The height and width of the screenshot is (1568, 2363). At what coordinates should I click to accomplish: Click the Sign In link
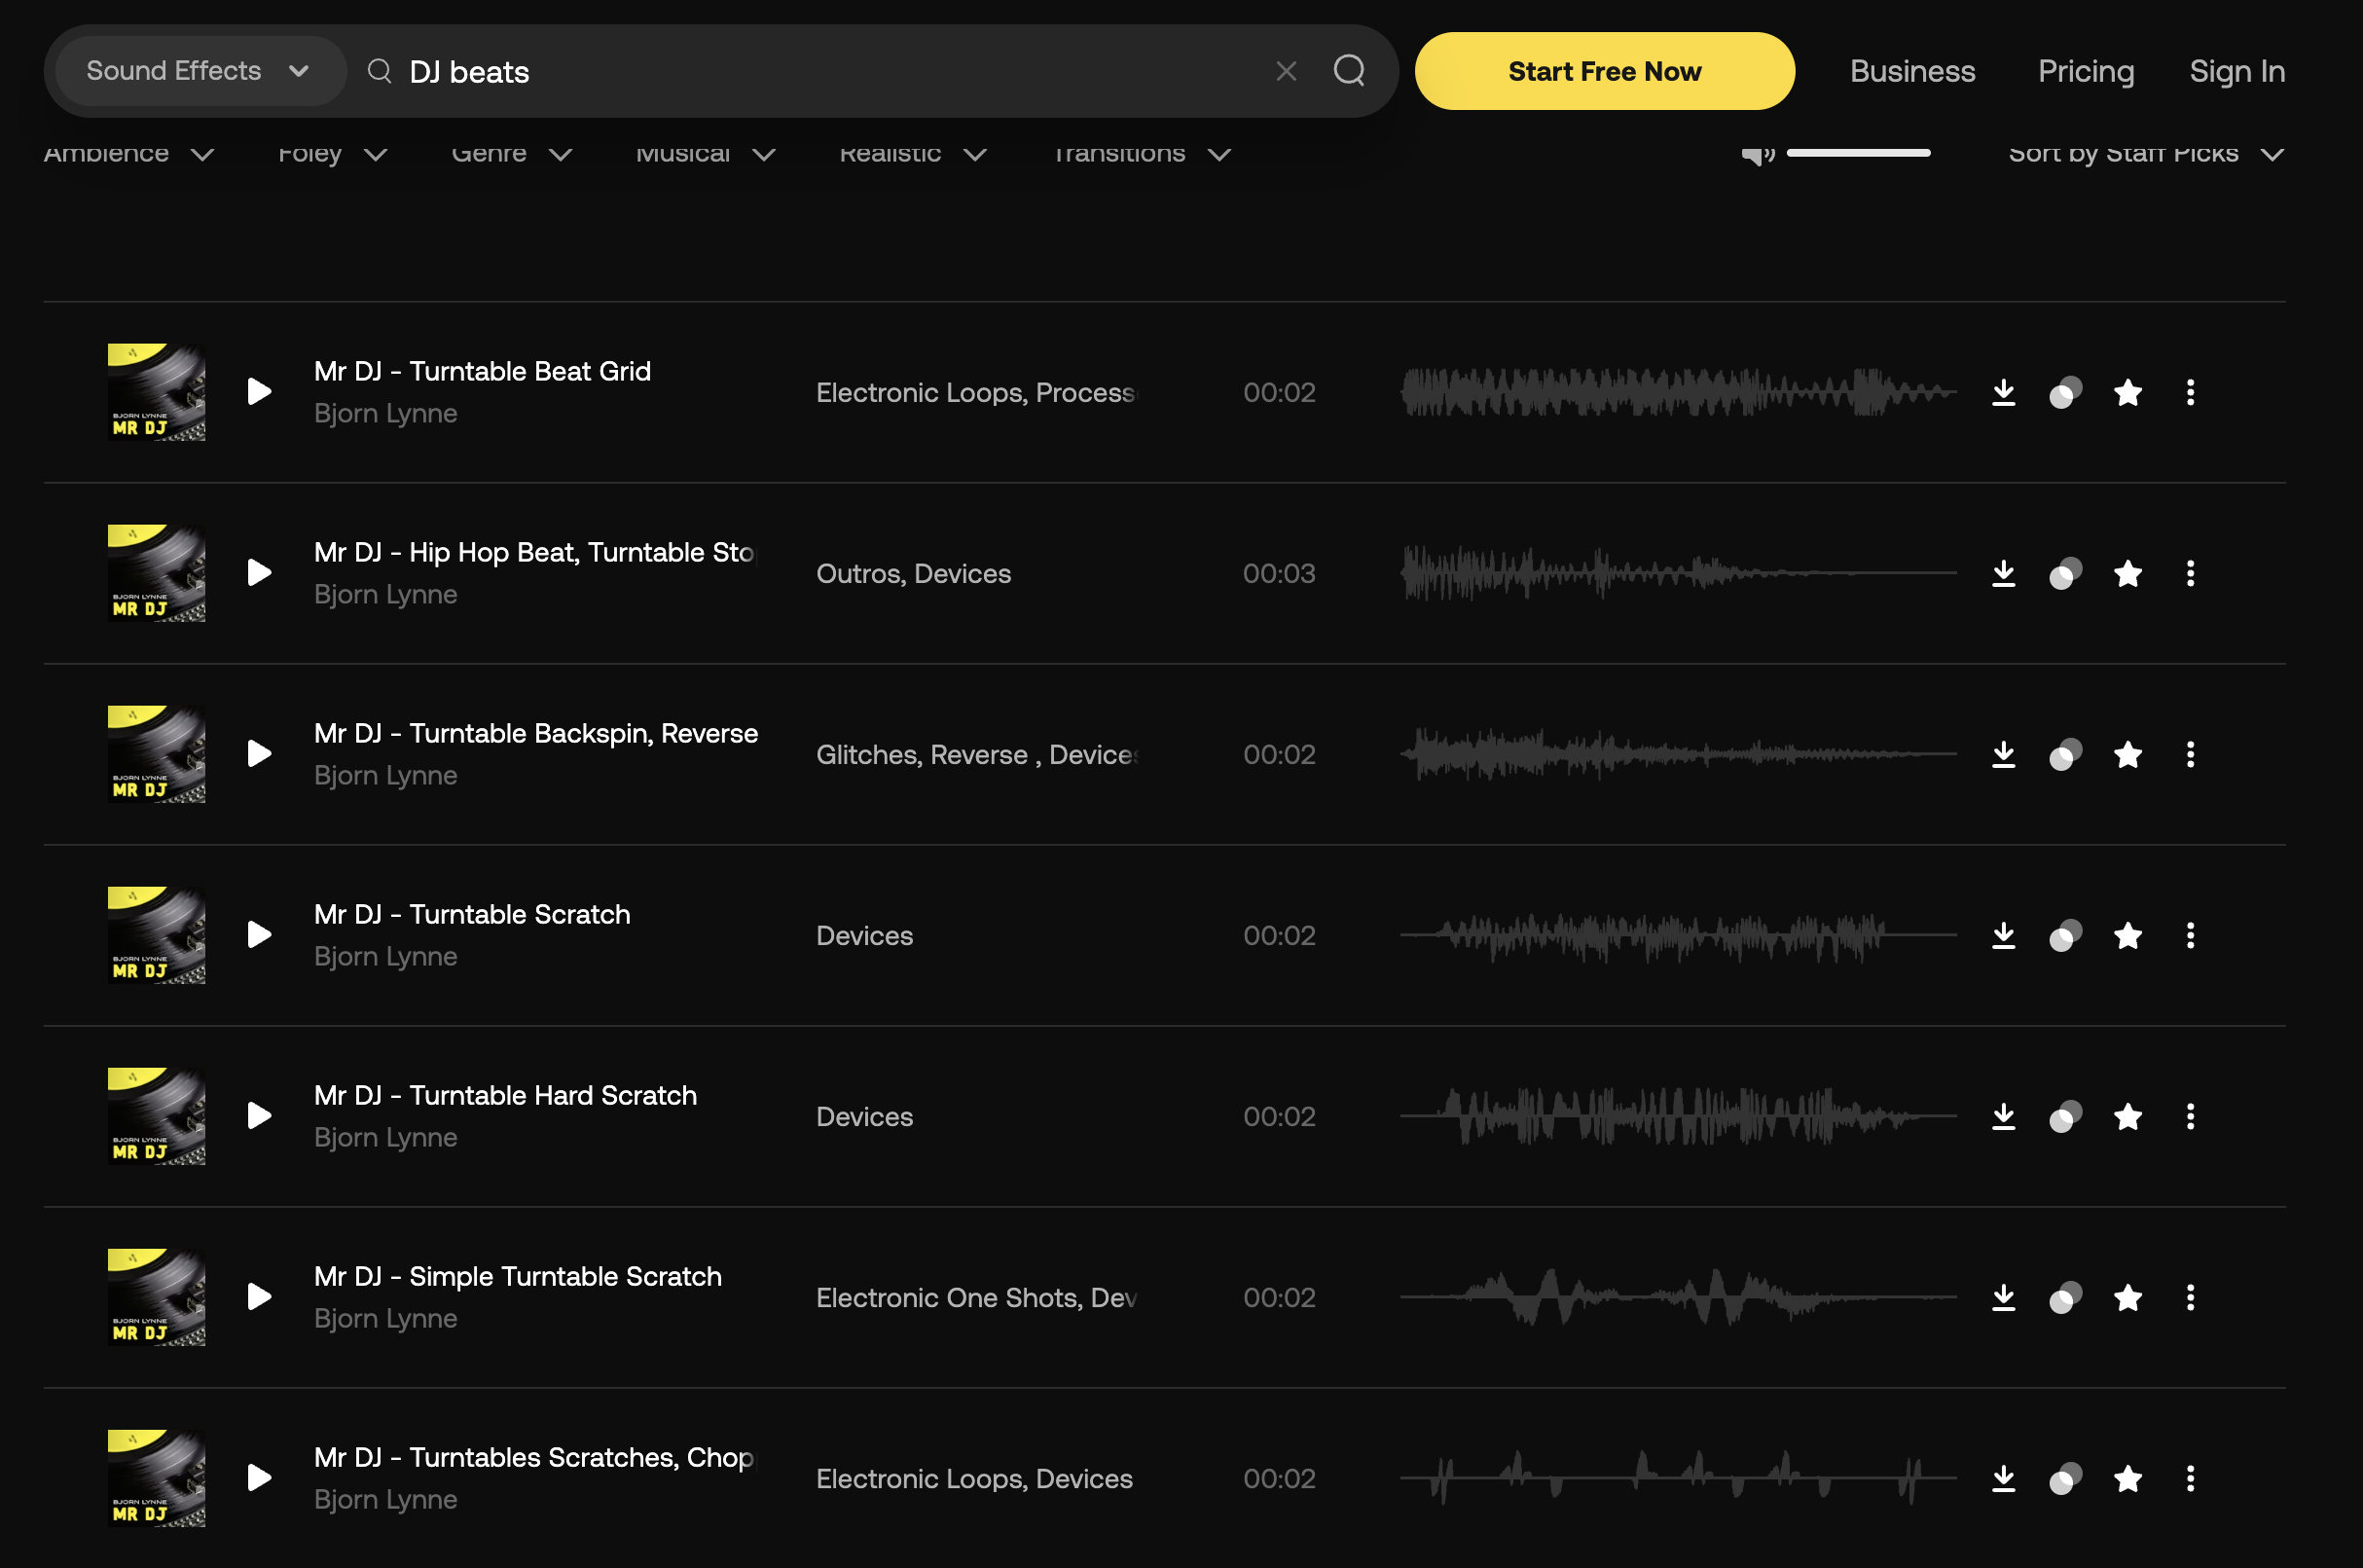2236,71
